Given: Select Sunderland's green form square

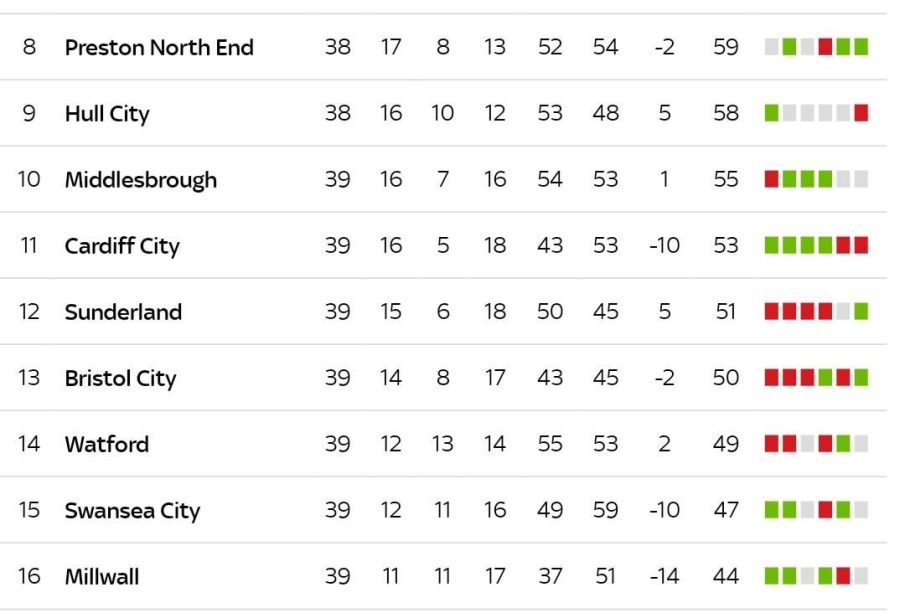Looking at the screenshot, I should pyautogui.click(x=861, y=312).
